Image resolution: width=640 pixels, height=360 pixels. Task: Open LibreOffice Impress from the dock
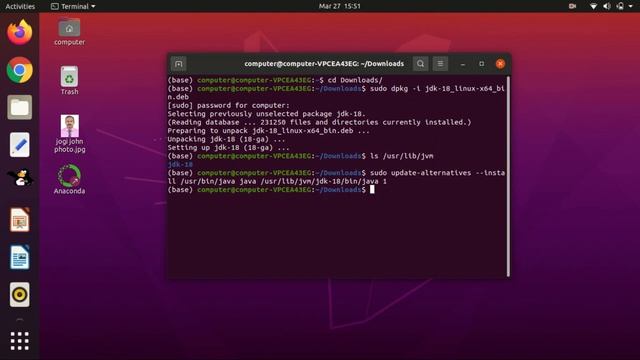[x=20, y=220]
